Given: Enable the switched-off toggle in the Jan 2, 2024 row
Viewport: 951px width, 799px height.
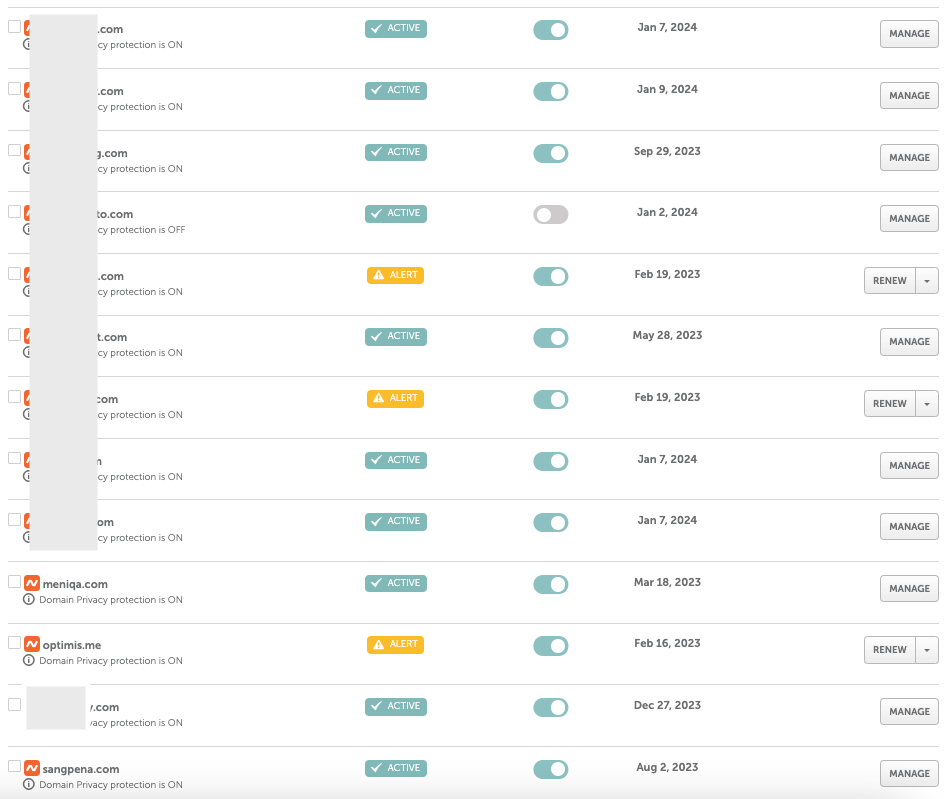Looking at the screenshot, I should tap(550, 214).
